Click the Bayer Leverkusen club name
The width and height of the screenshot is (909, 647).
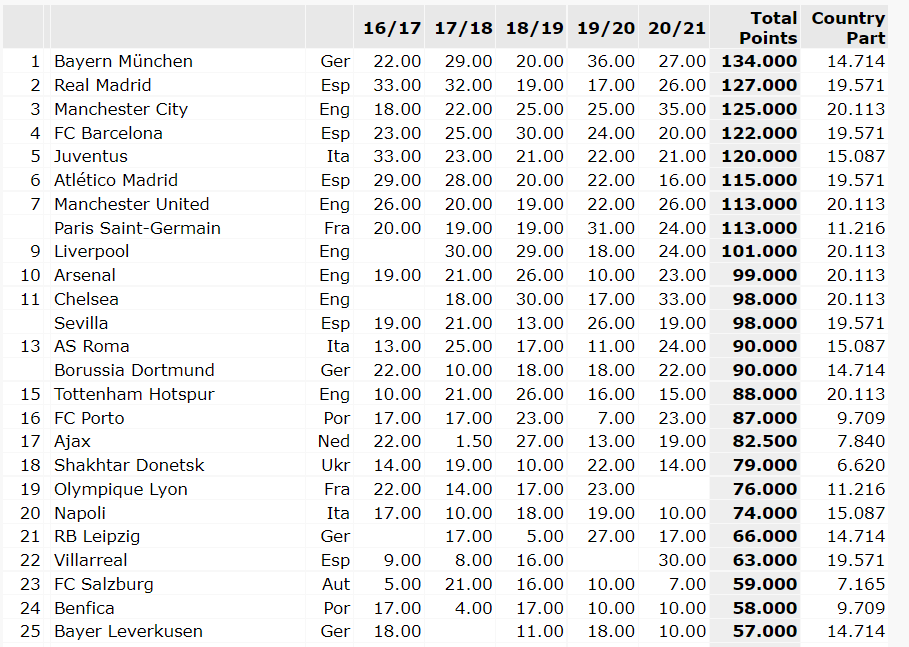[128, 631]
